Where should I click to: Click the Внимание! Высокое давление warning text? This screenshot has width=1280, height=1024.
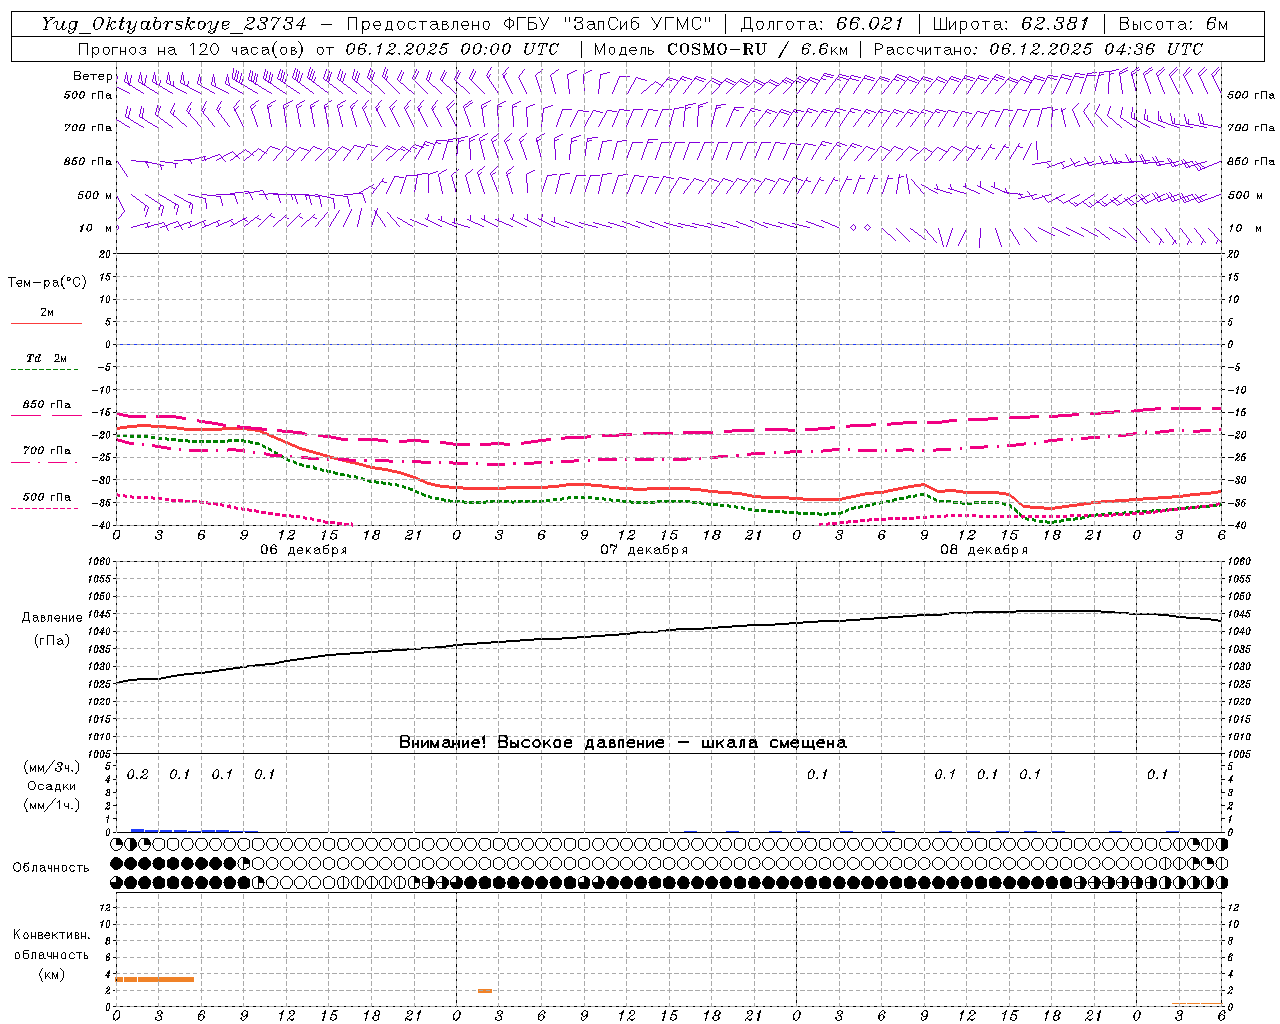pyautogui.click(x=623, y=743)
